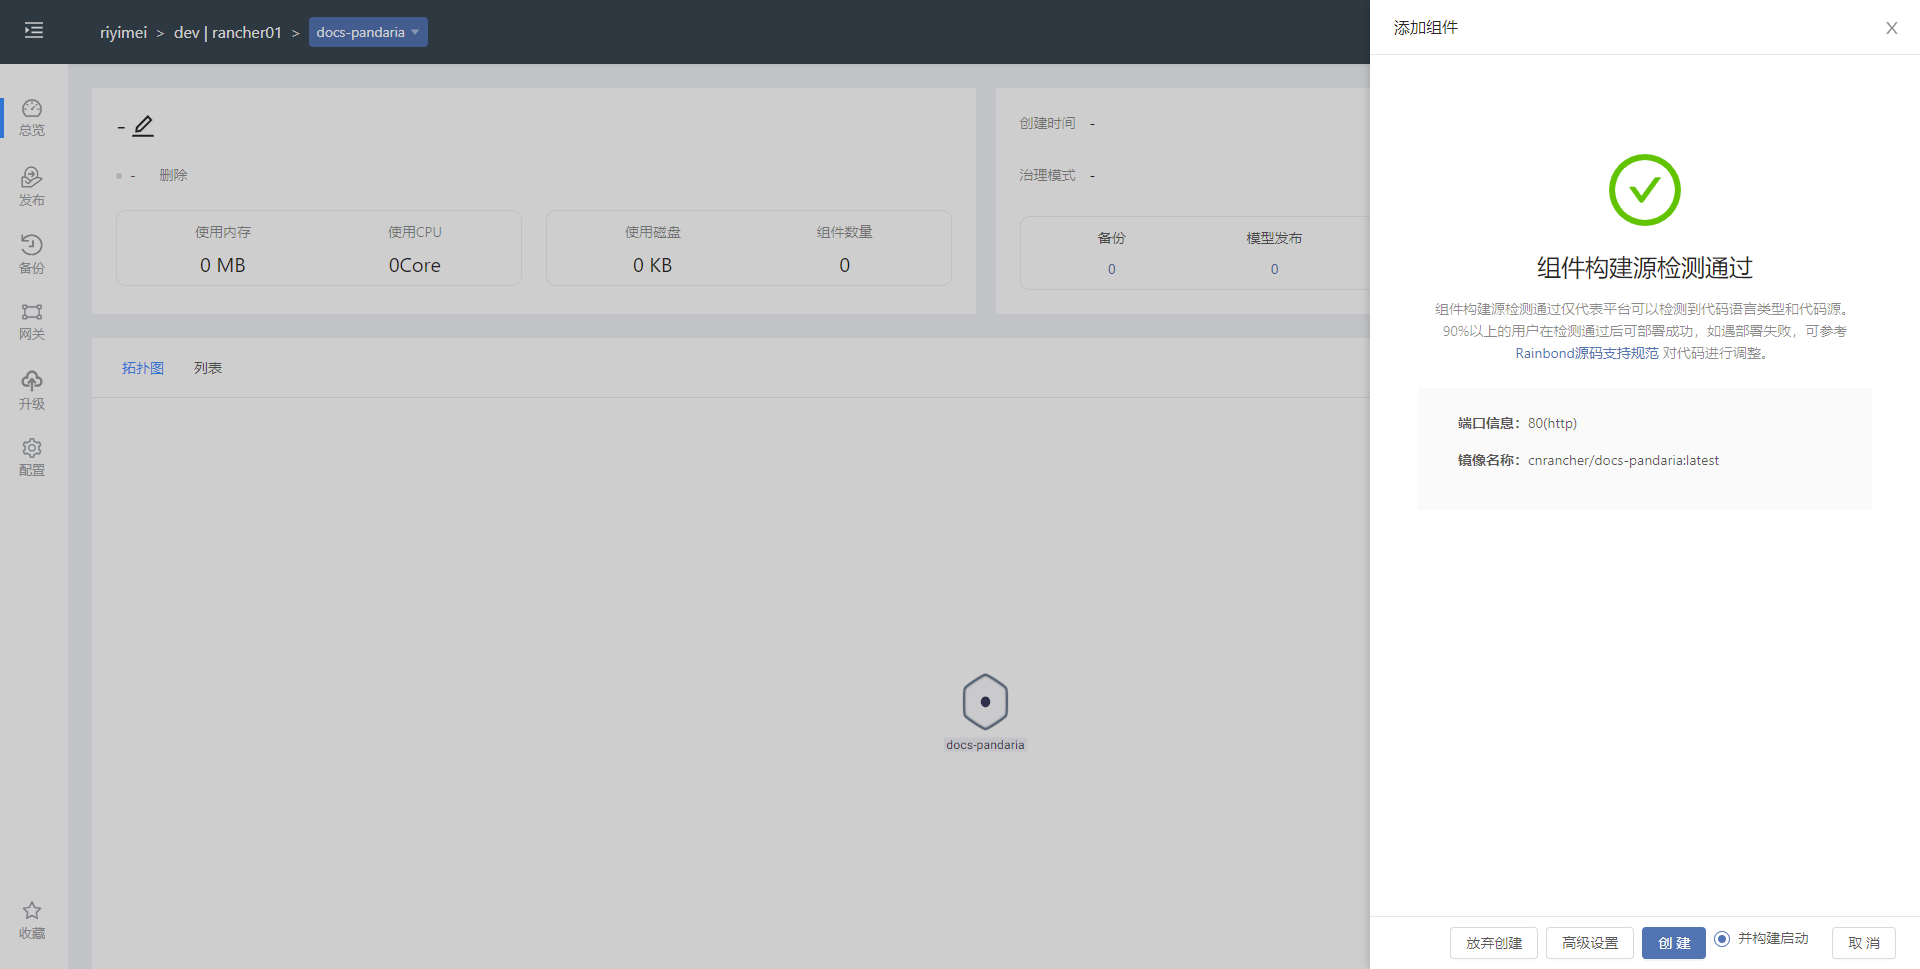This screenshot has height=969, width=1920.
Task: Select the docs-pandaria hexagon node
Action: [x=985, y=701]
